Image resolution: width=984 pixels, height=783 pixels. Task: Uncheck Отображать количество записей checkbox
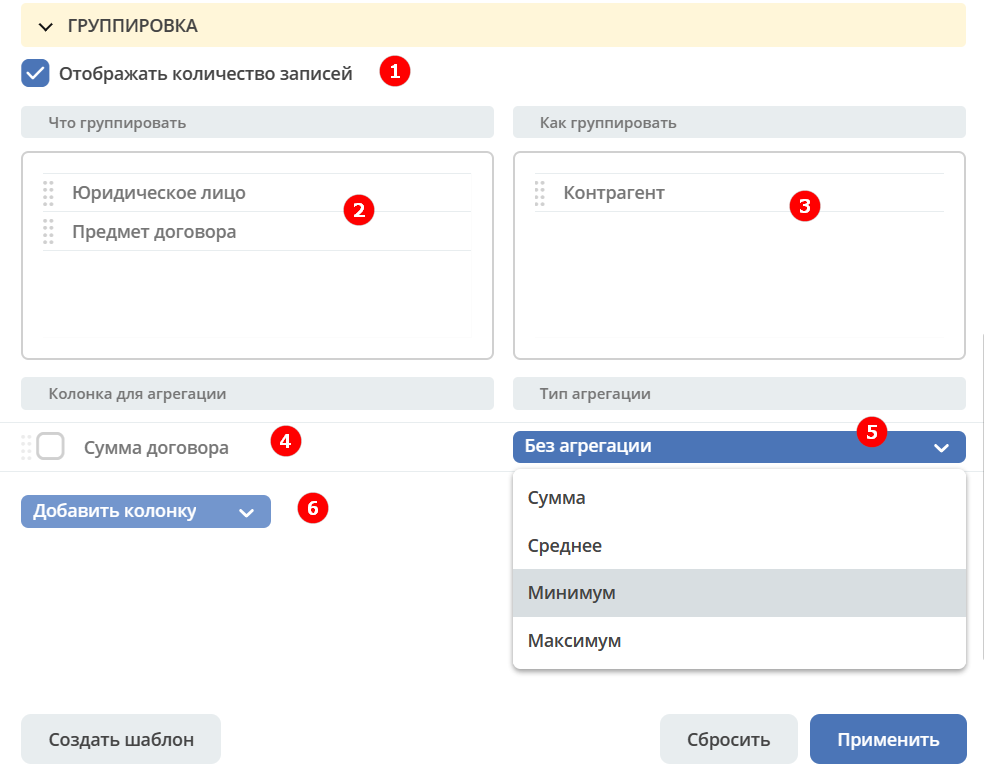point(35,73)
